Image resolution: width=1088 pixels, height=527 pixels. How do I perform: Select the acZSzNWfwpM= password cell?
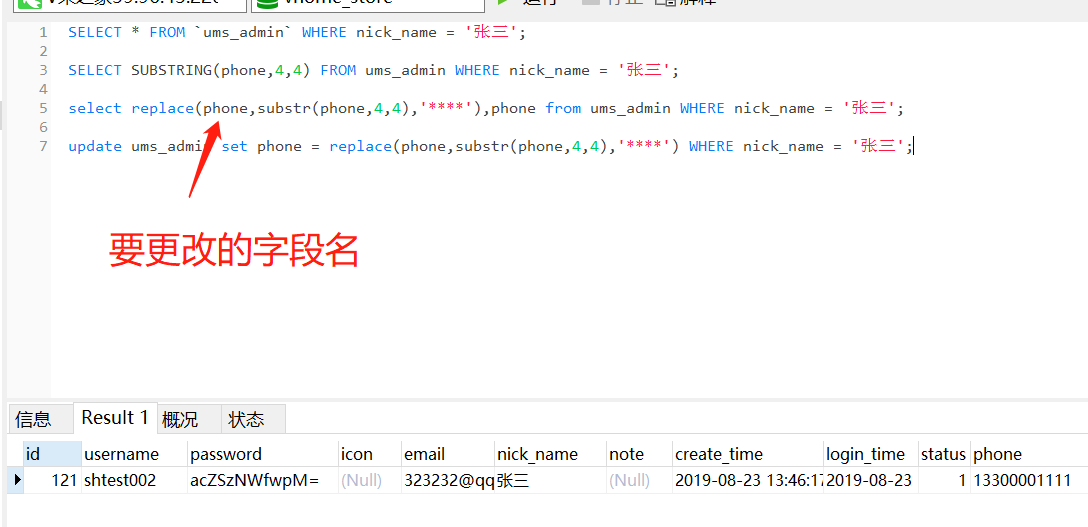click(x=263, y=480)
